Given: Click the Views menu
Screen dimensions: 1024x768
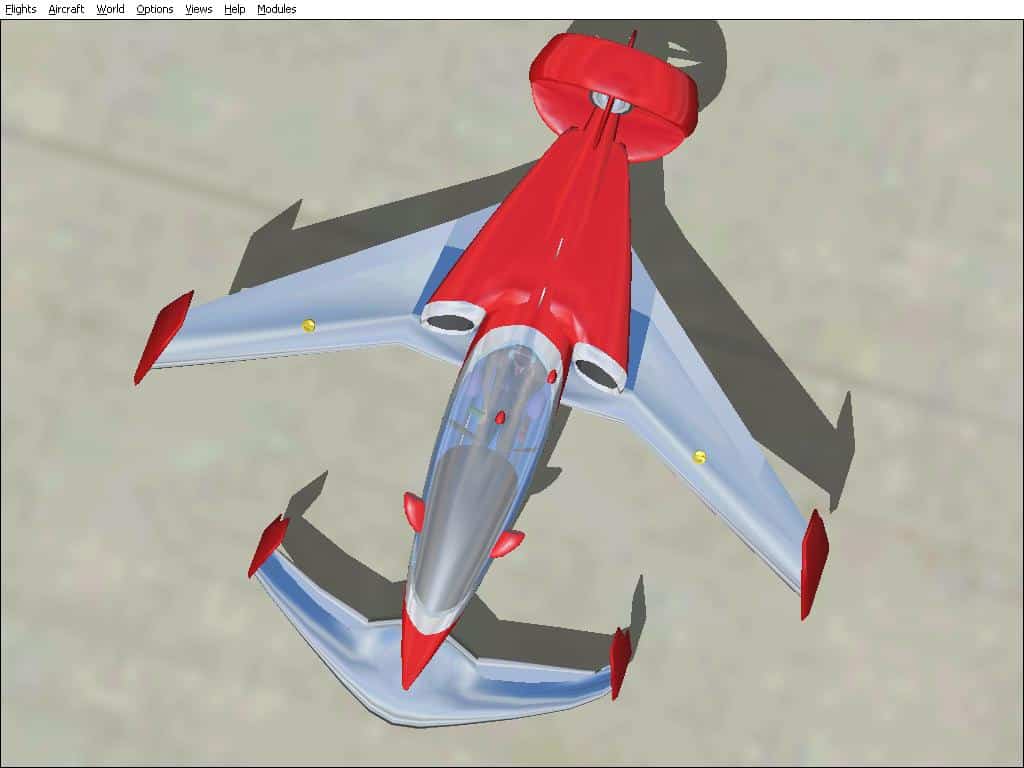Looking at the screenshot, I should pos(199,9).
